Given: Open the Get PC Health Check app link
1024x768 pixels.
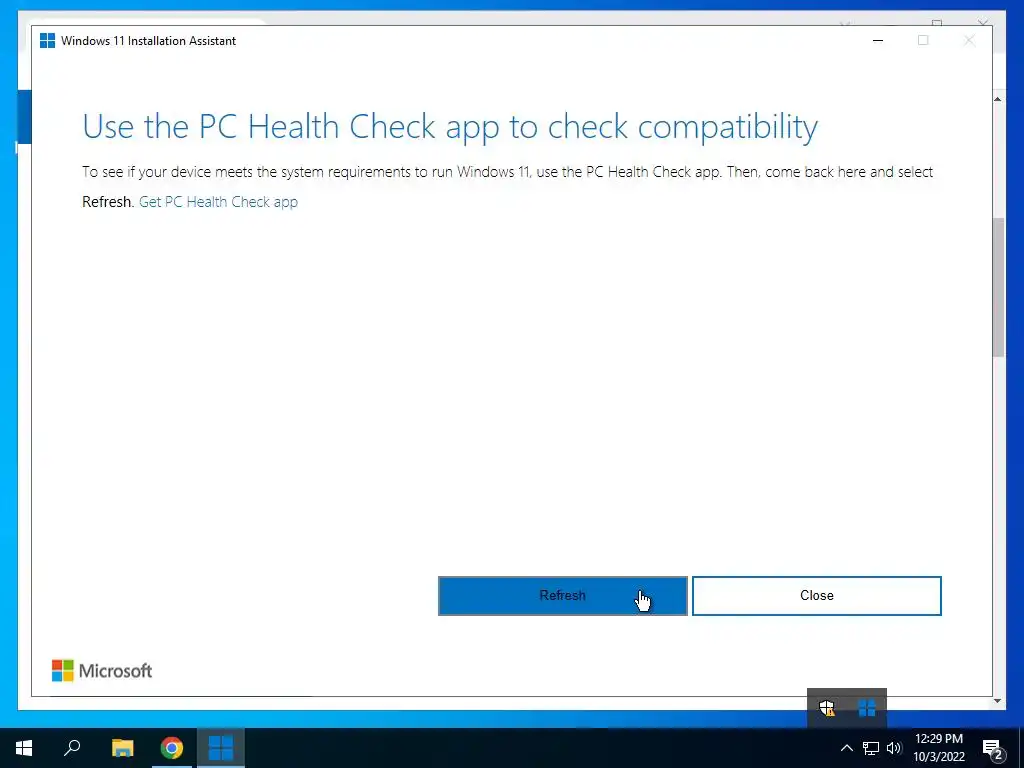Looking at the screenshot, I should click(218, 202).
